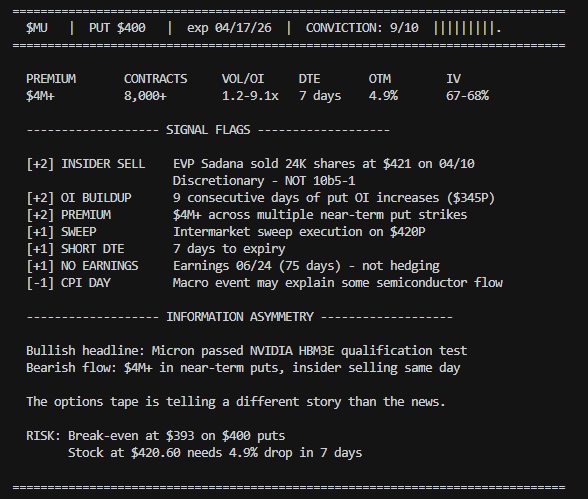Click the PREMIUM column header
This screenshot has width=588, height=499.
coord(51,79)
